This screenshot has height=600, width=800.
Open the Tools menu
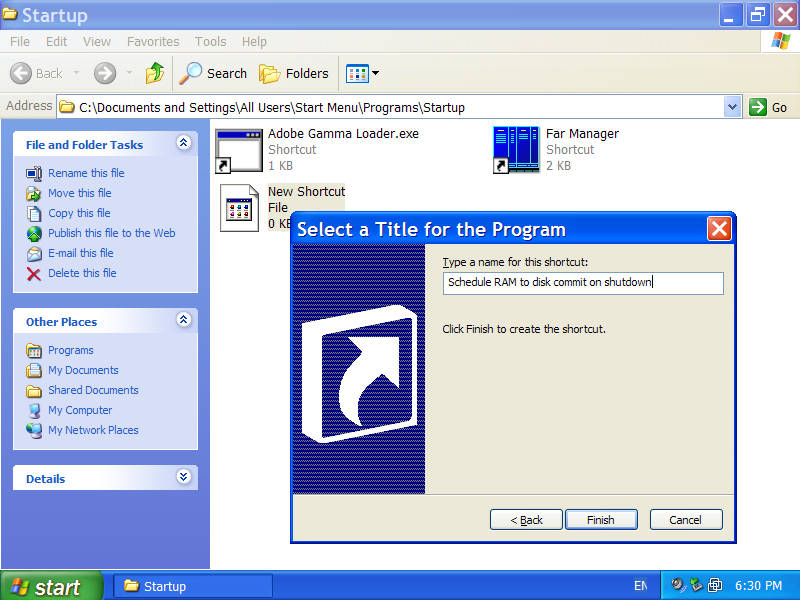coord(210,42)
